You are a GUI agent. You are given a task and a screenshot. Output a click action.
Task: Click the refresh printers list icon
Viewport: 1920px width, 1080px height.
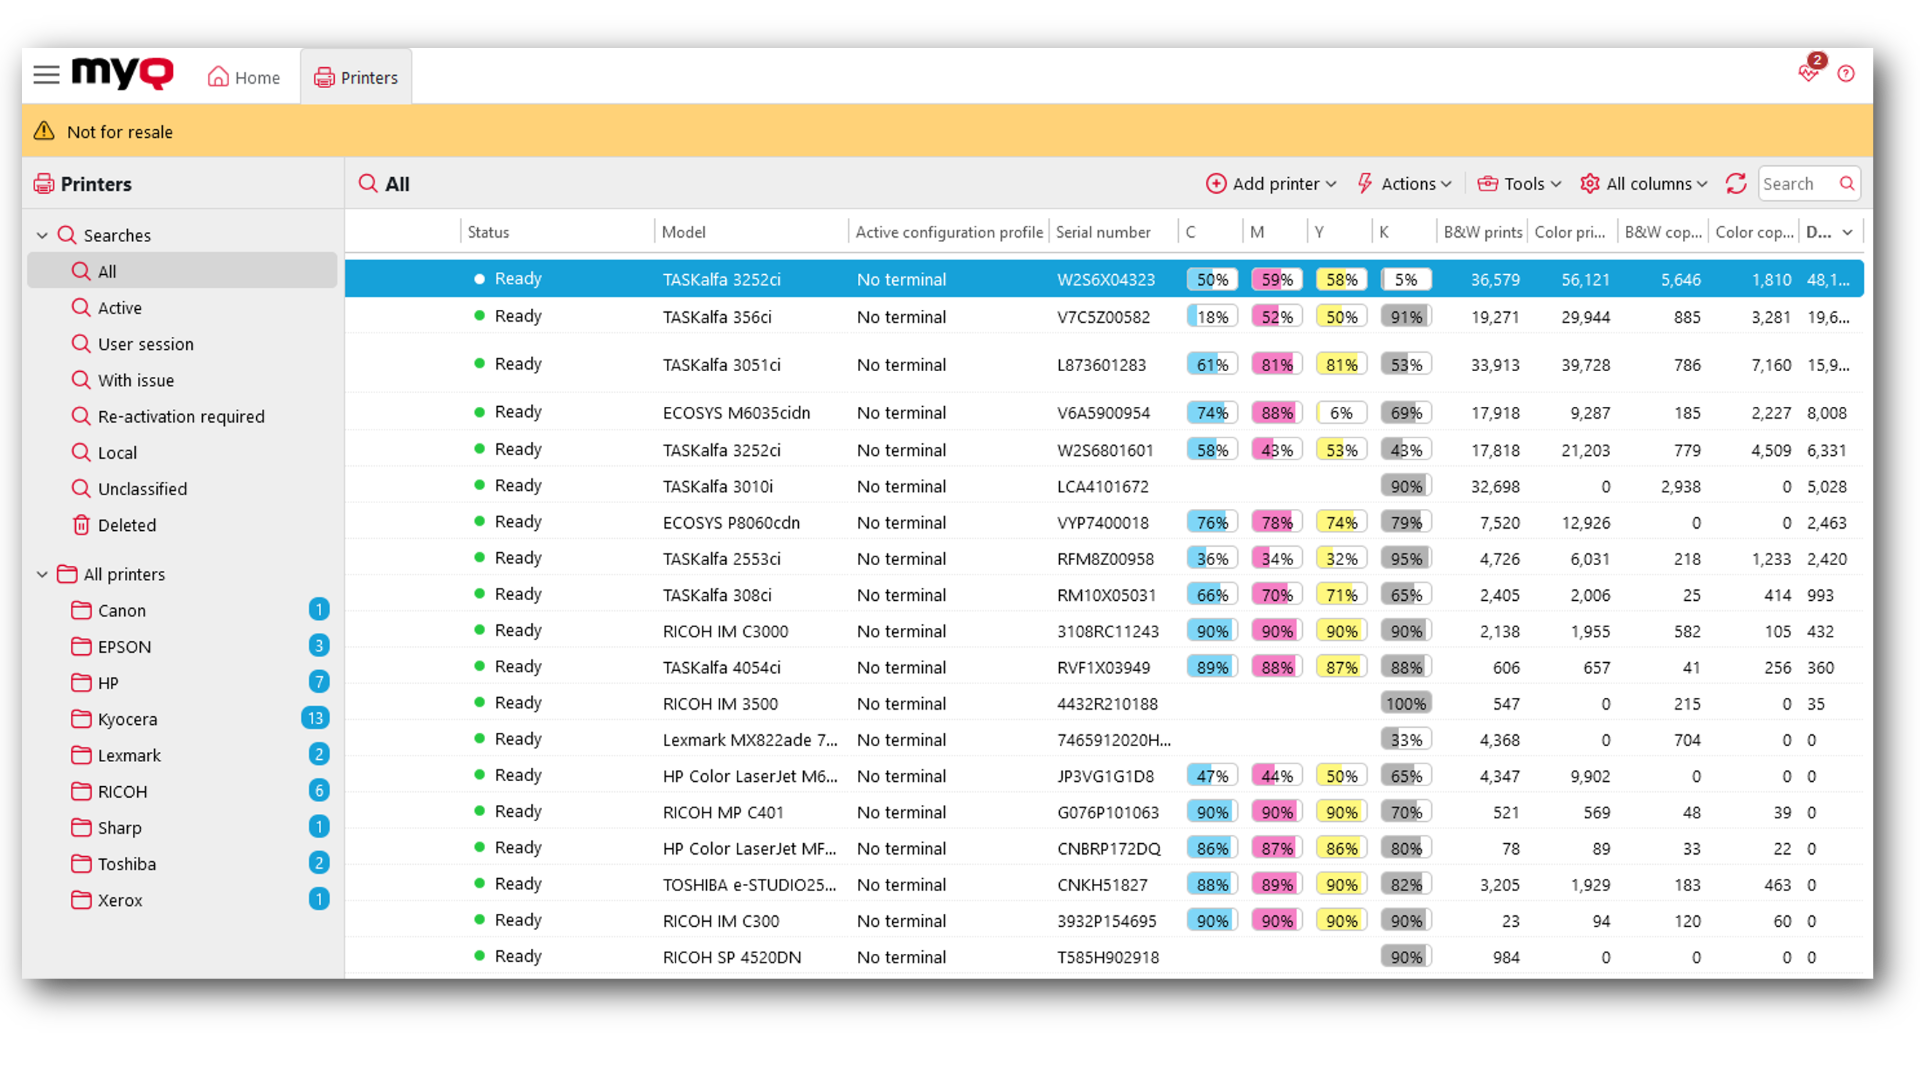1736,184
